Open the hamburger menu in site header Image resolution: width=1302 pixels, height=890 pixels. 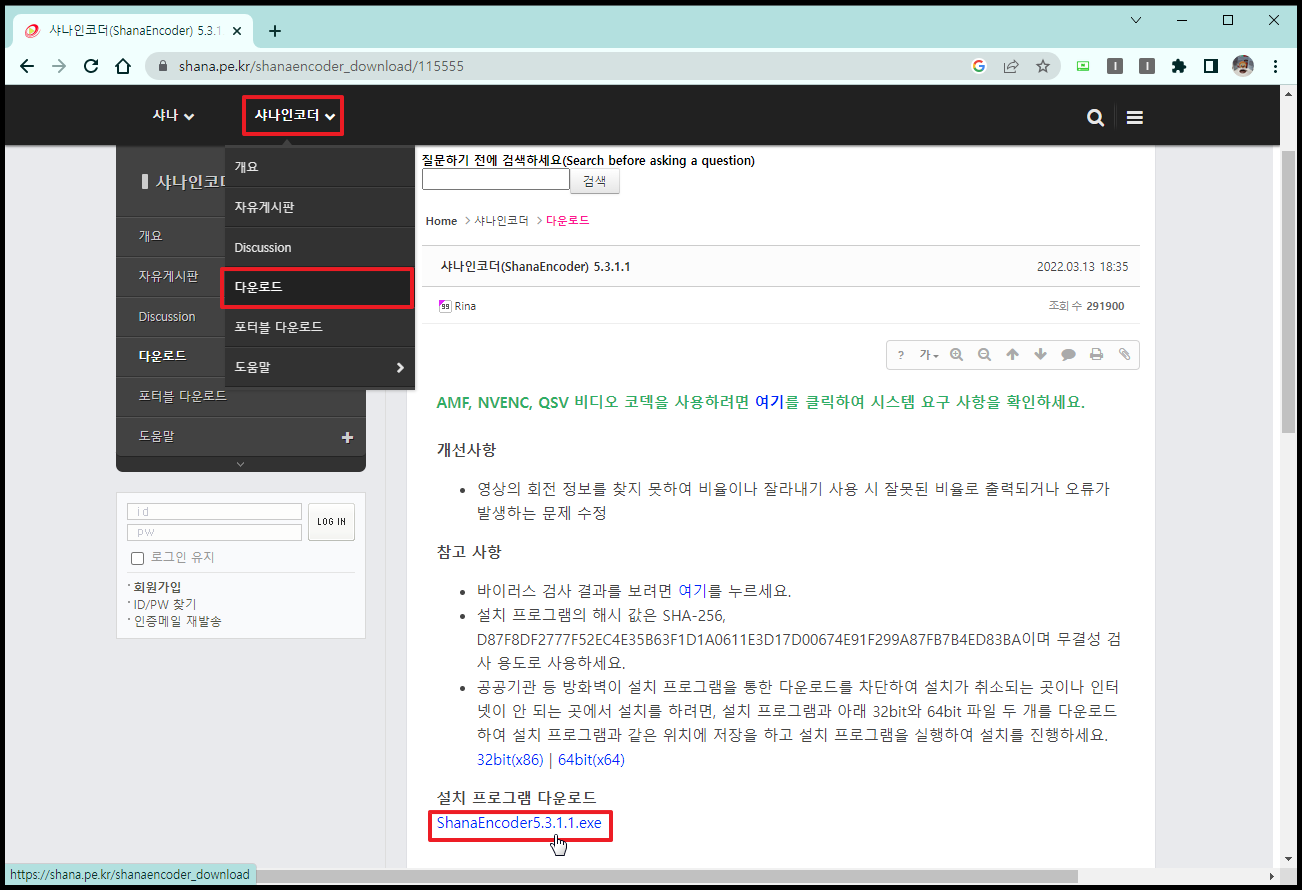coord(1134,117)
